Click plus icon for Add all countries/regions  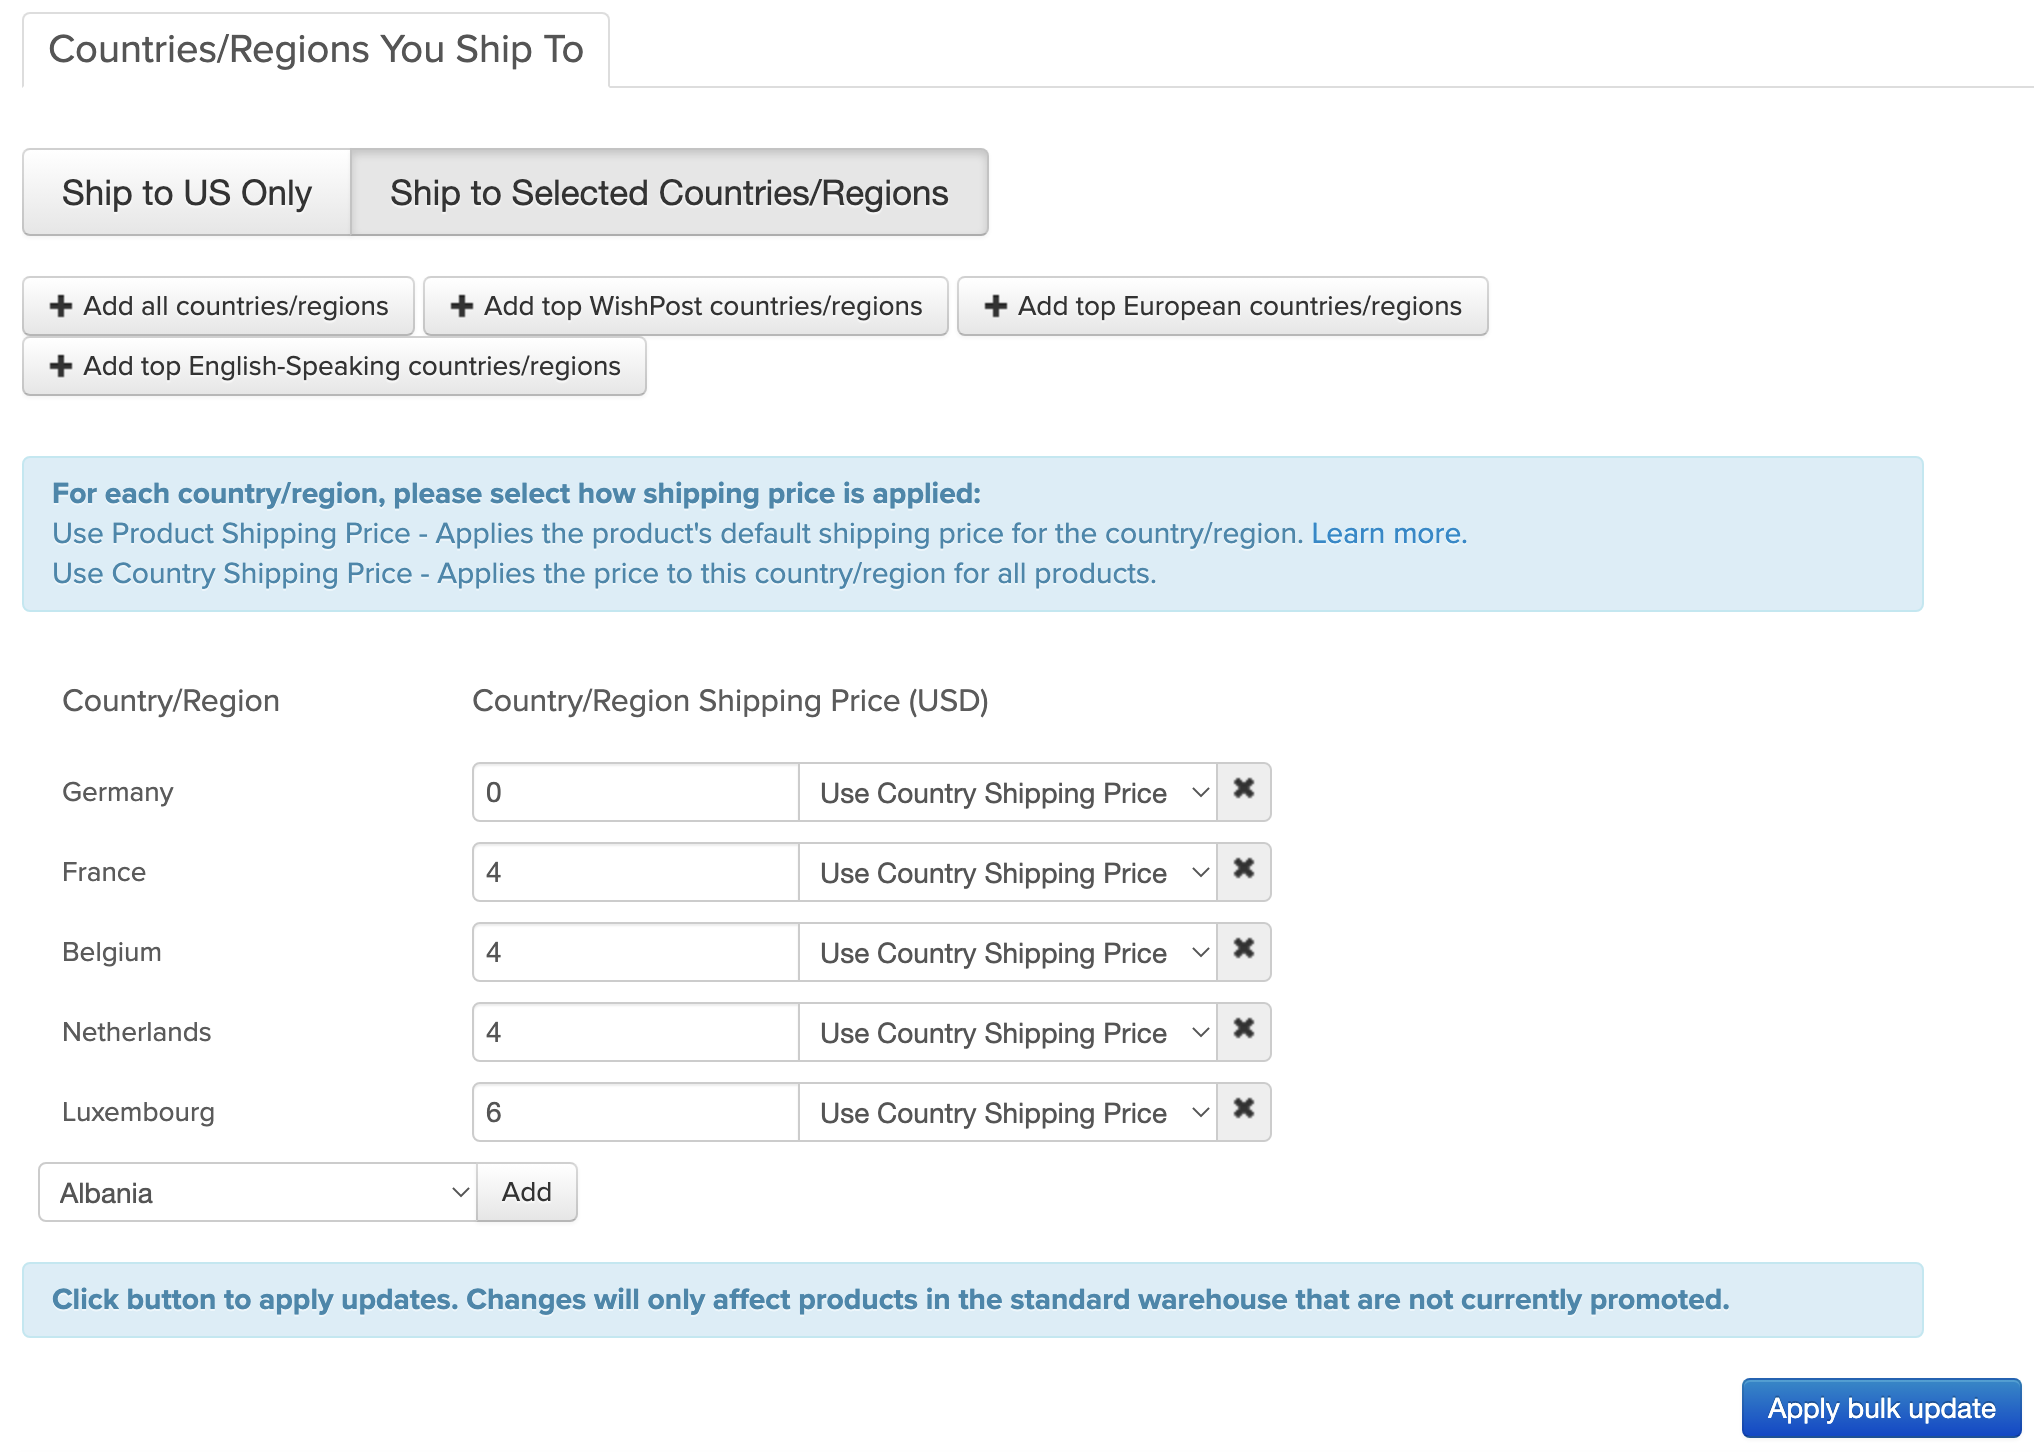tap(61, 306)
